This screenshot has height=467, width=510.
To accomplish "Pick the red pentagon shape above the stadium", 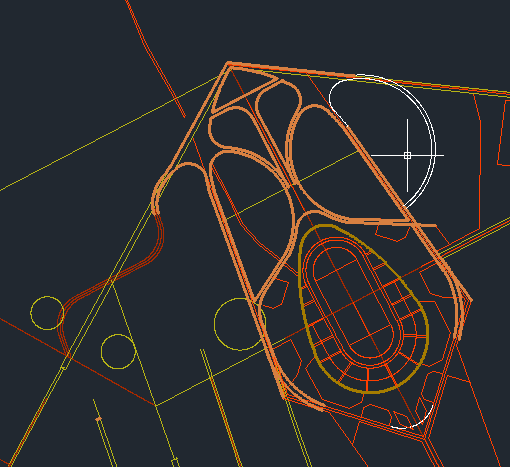I will click(392, 232).
